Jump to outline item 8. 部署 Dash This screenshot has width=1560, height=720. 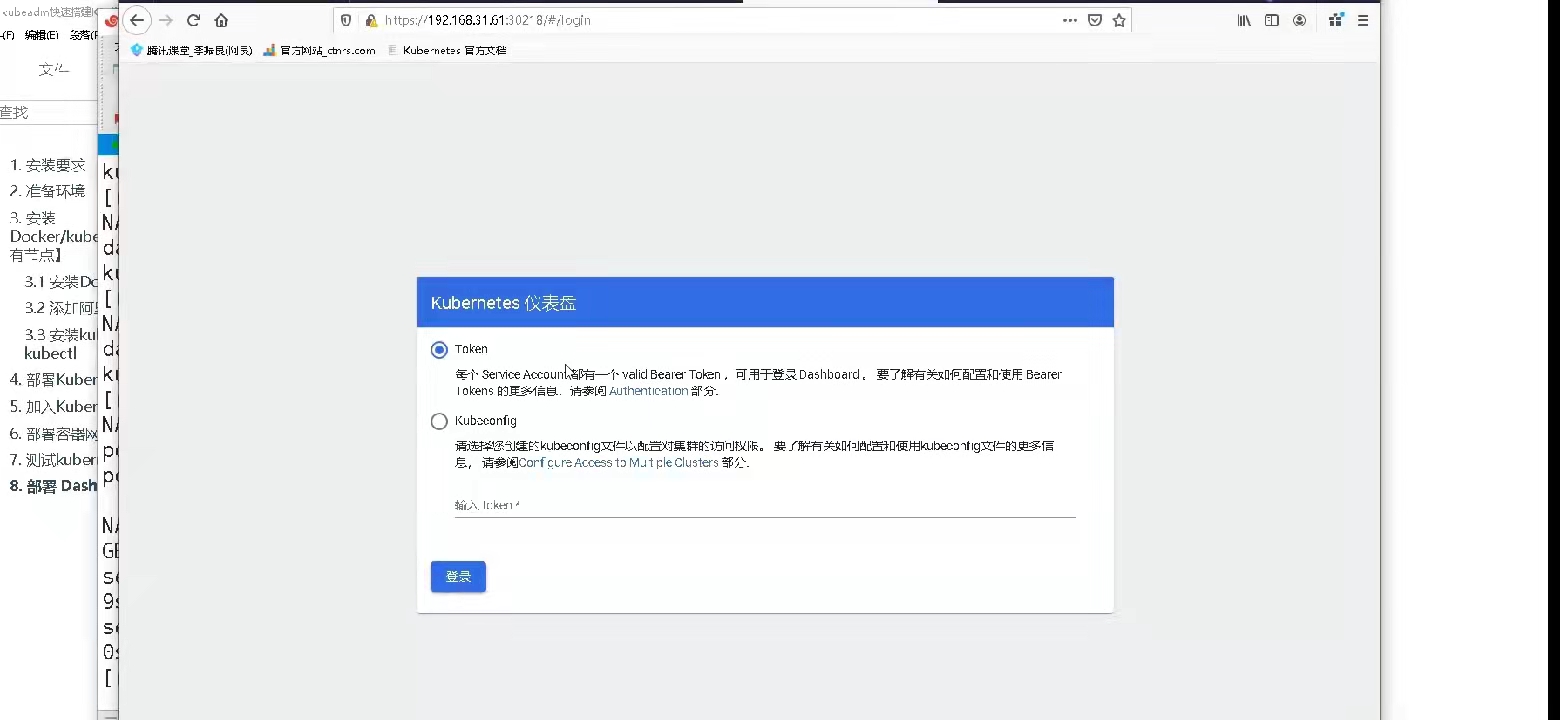tap(54, 486)
